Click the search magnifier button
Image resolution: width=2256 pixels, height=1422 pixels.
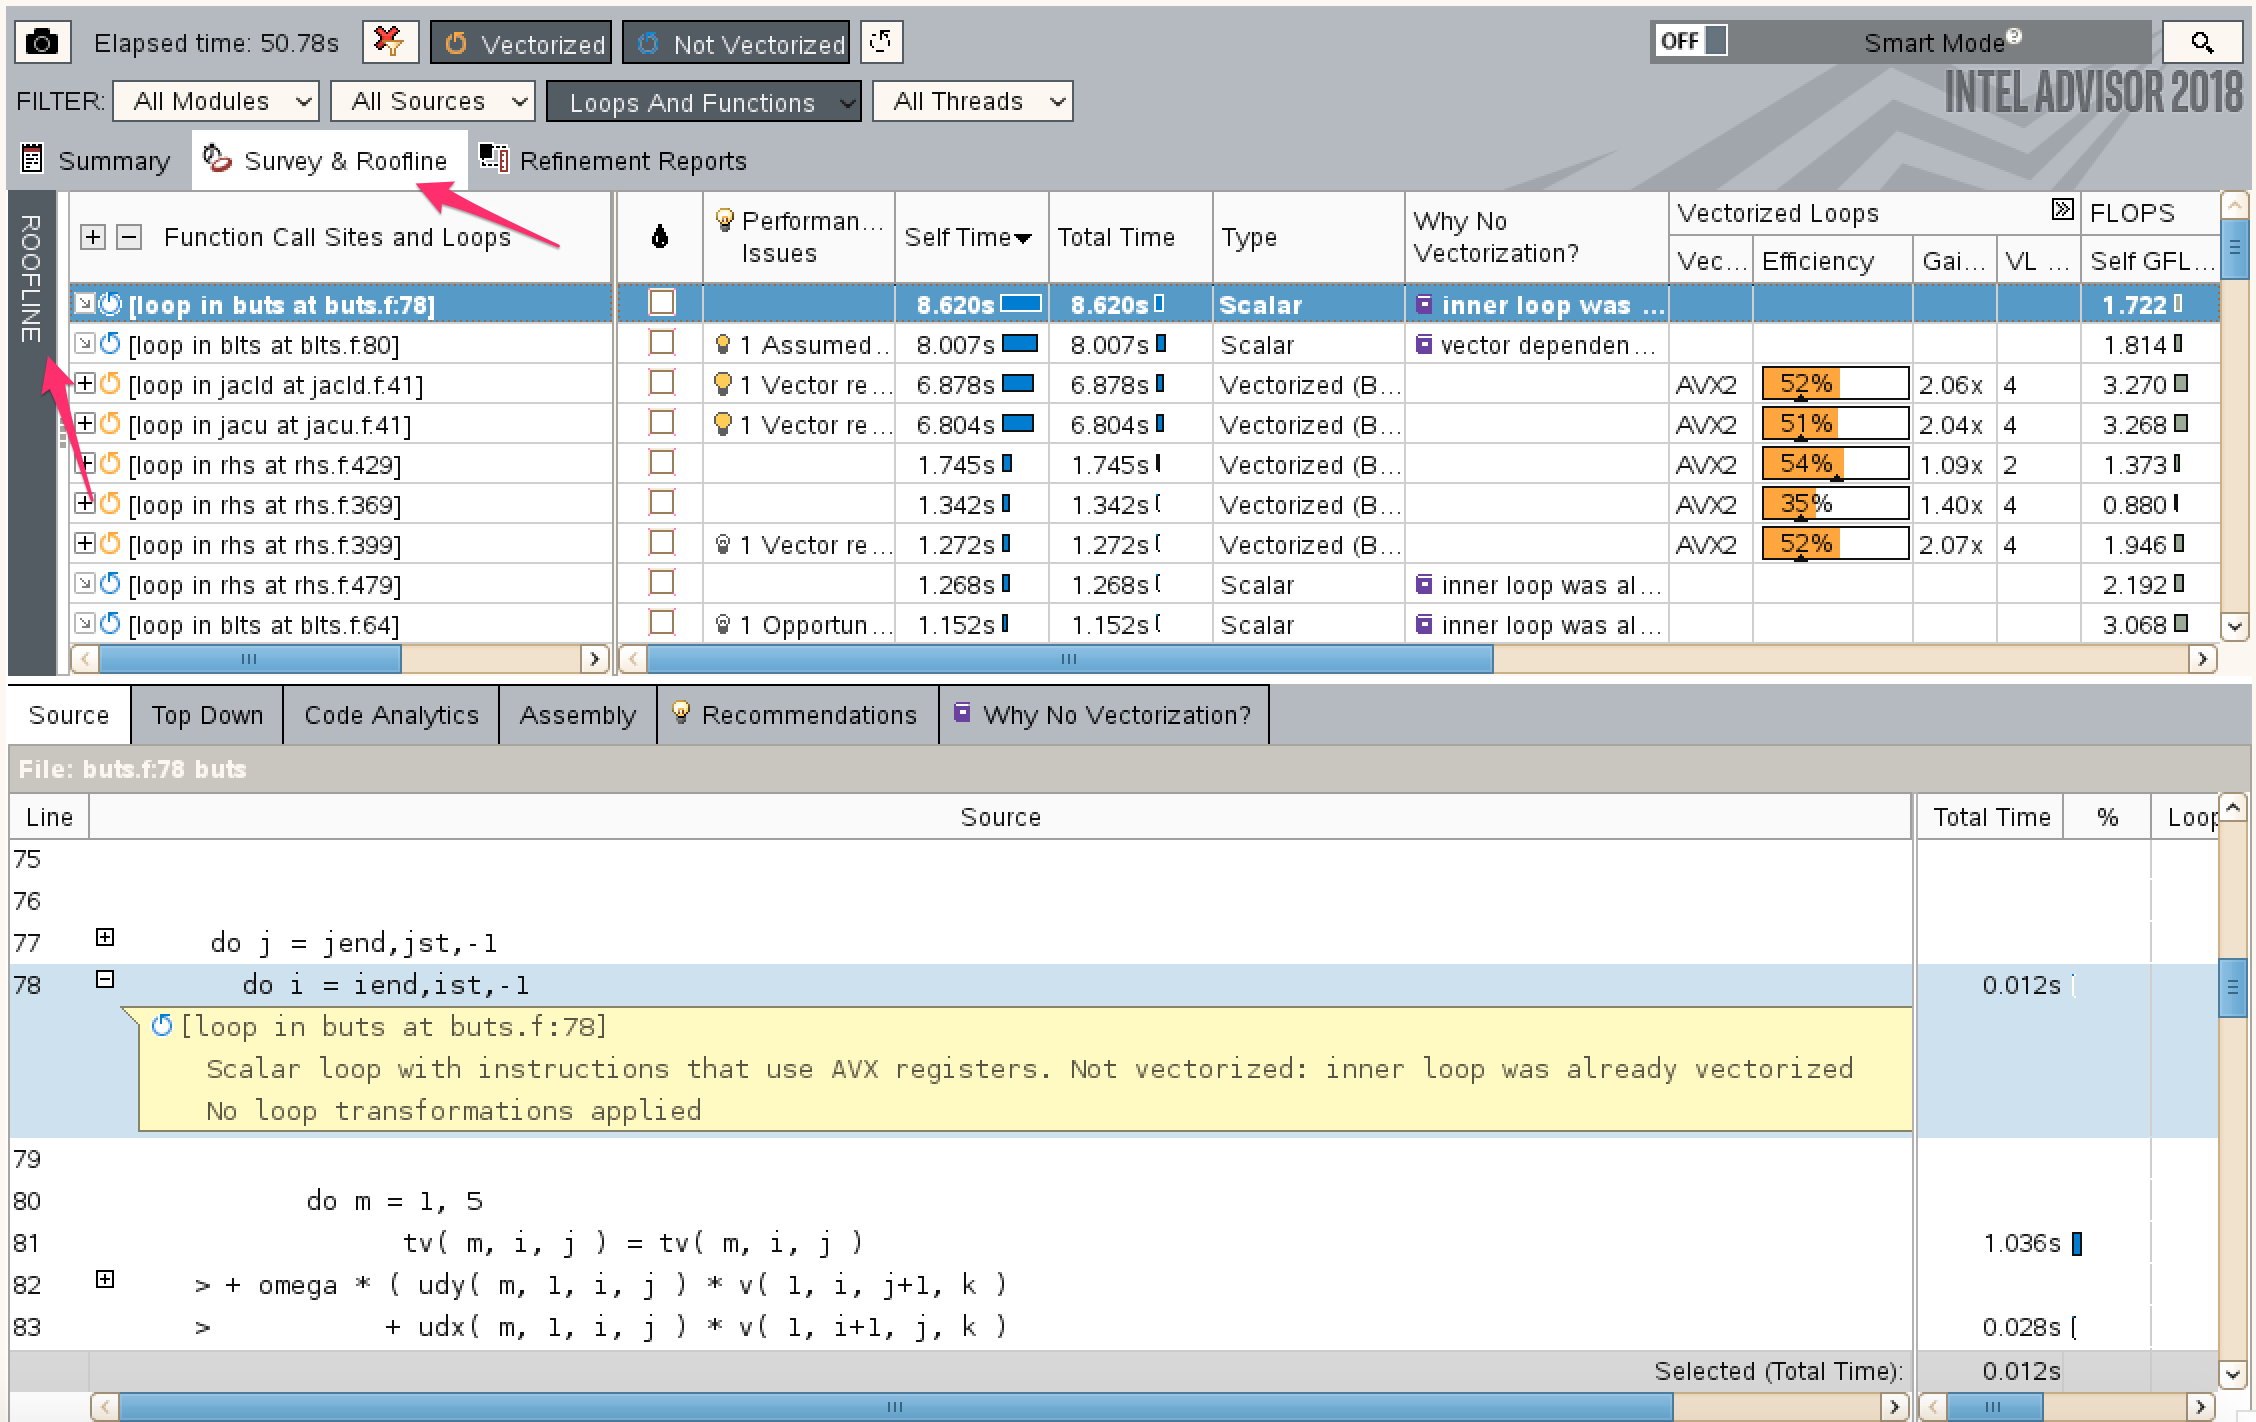(x=2201, y=43)
